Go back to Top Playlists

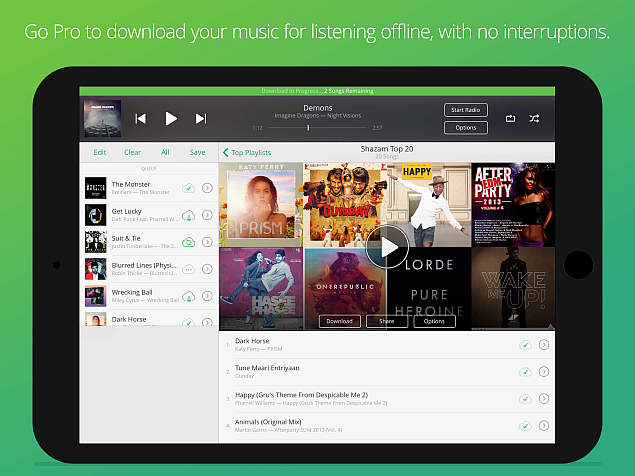[247, 152]
